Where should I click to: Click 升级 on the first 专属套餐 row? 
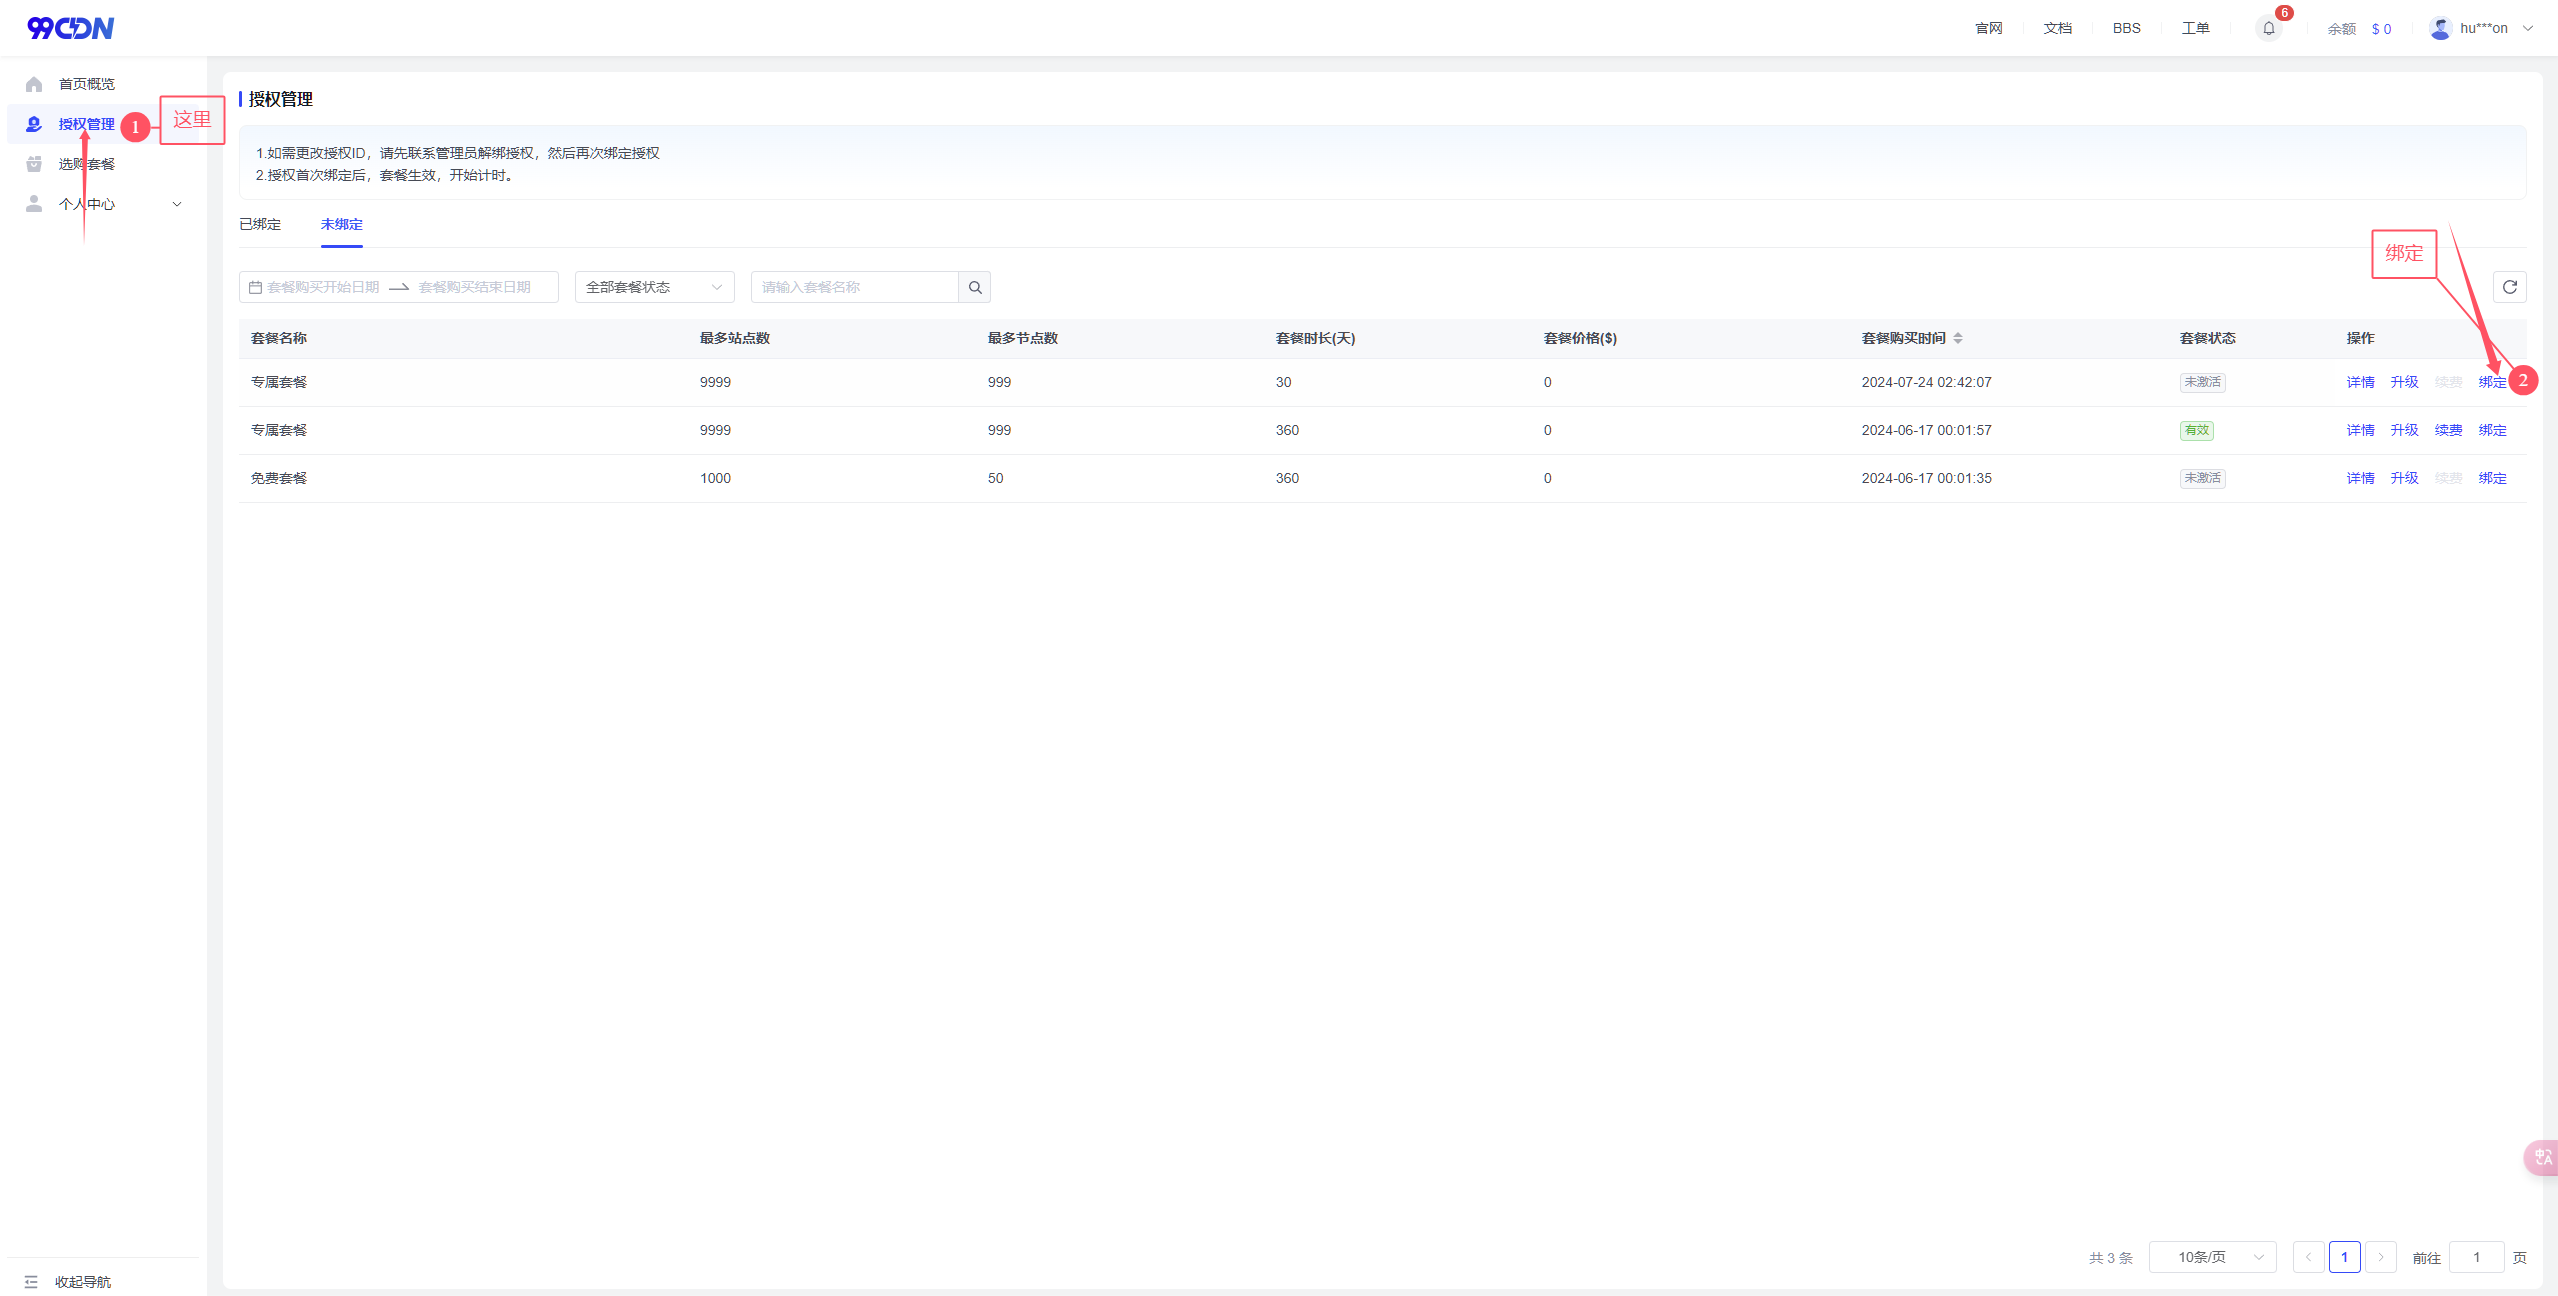click(2404, 382)
